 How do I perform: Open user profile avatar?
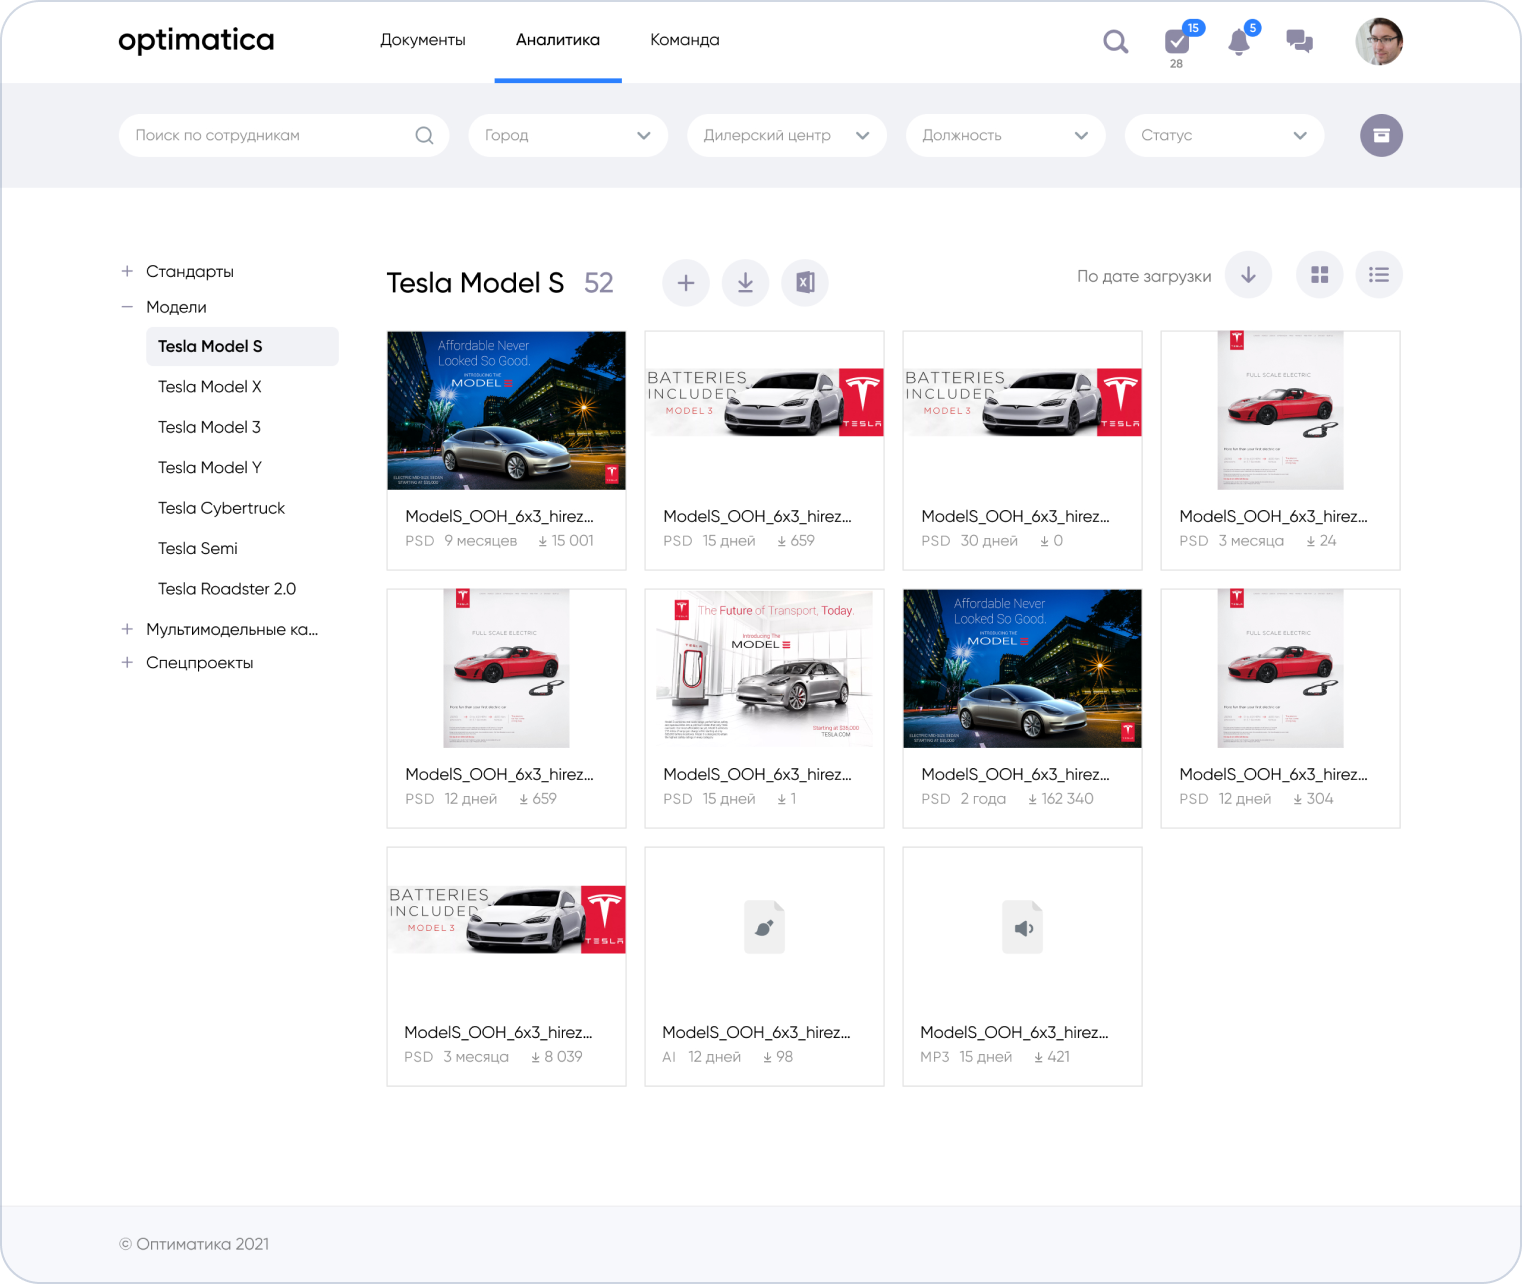(x=1379, y=41)
